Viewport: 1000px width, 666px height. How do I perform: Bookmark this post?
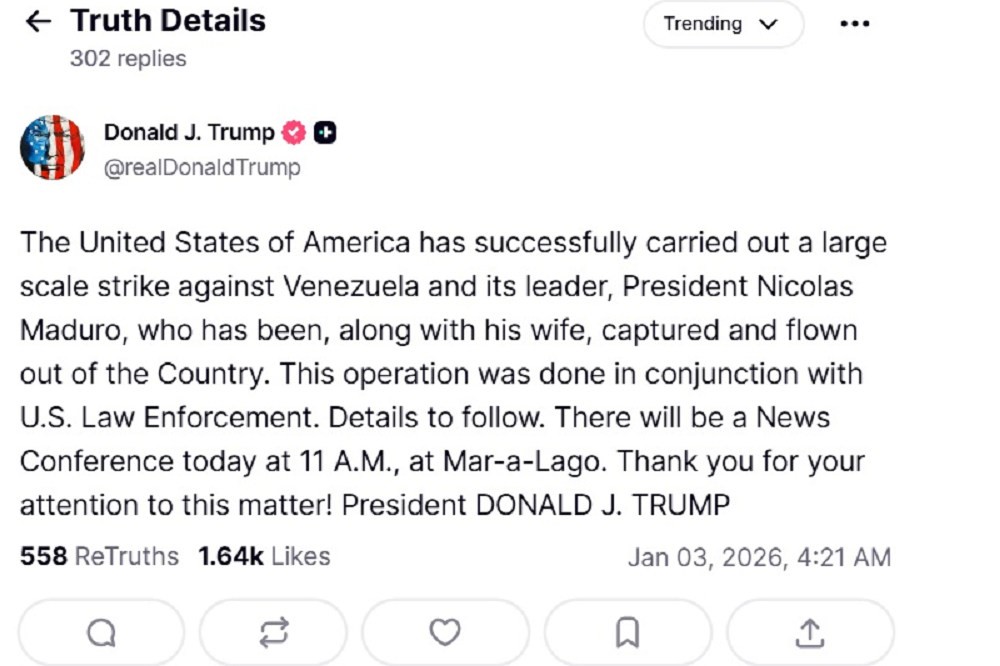click(627, 632)
